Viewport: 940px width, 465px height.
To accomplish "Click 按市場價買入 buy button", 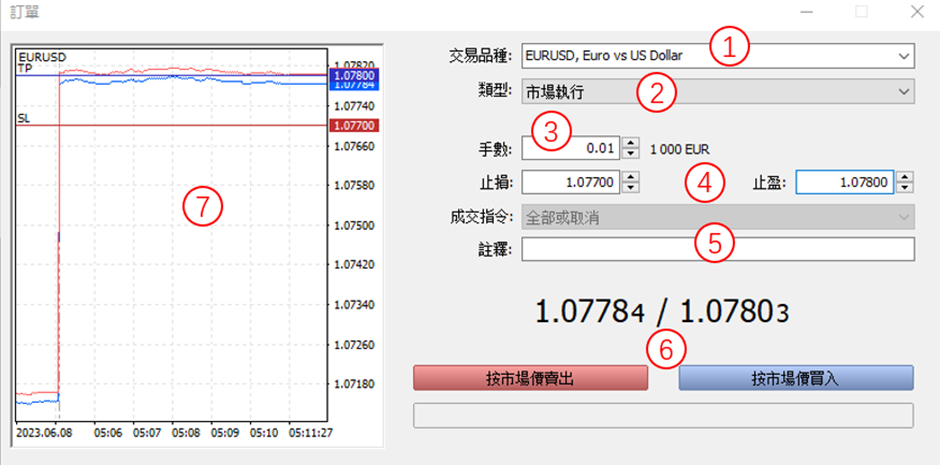I will [x=796, y=378].
